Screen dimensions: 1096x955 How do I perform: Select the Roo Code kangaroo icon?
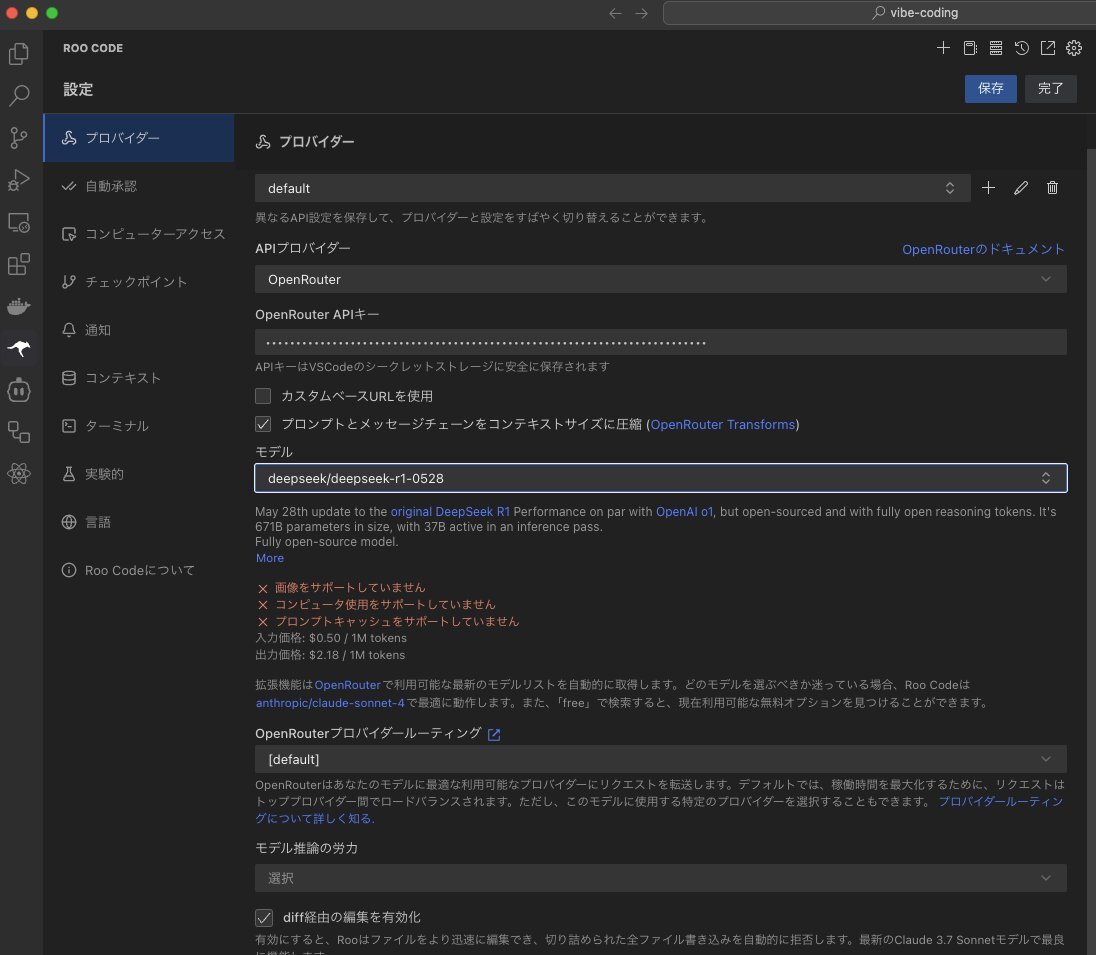[19, 347]
